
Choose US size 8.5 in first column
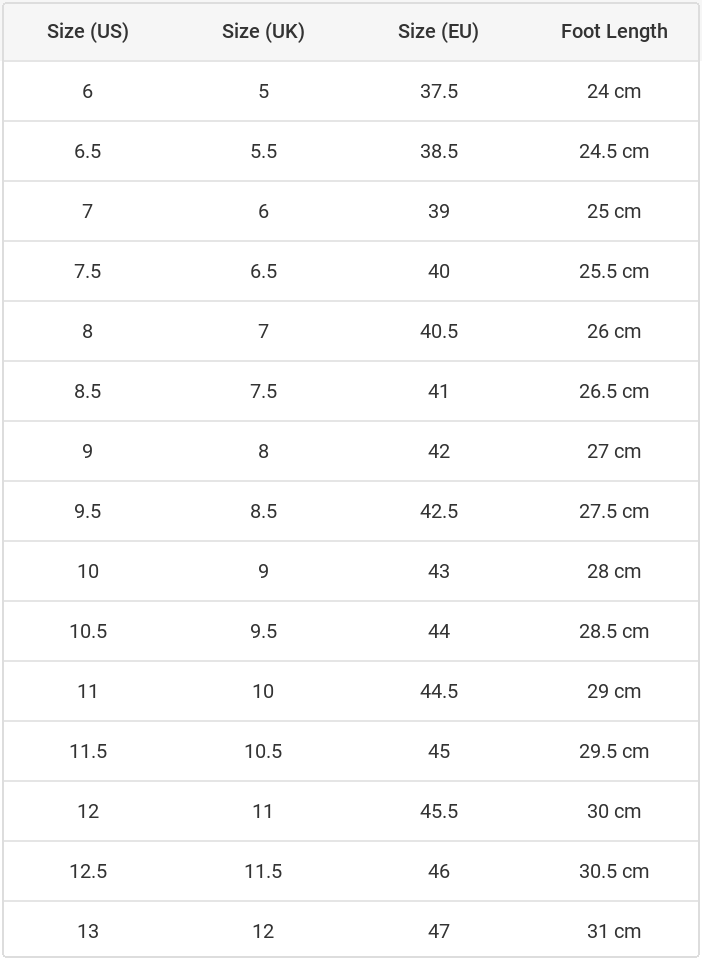(x=88, y=391)
